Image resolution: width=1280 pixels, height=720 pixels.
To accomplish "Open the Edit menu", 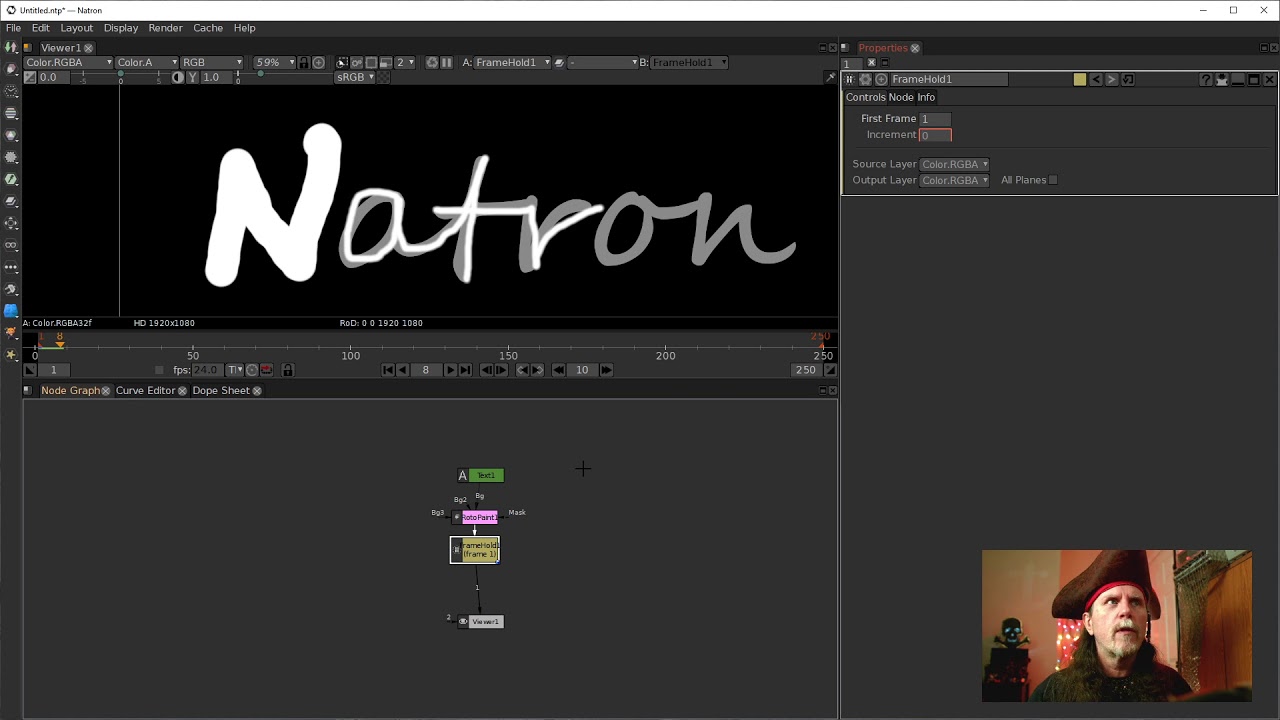I will 40,28.
